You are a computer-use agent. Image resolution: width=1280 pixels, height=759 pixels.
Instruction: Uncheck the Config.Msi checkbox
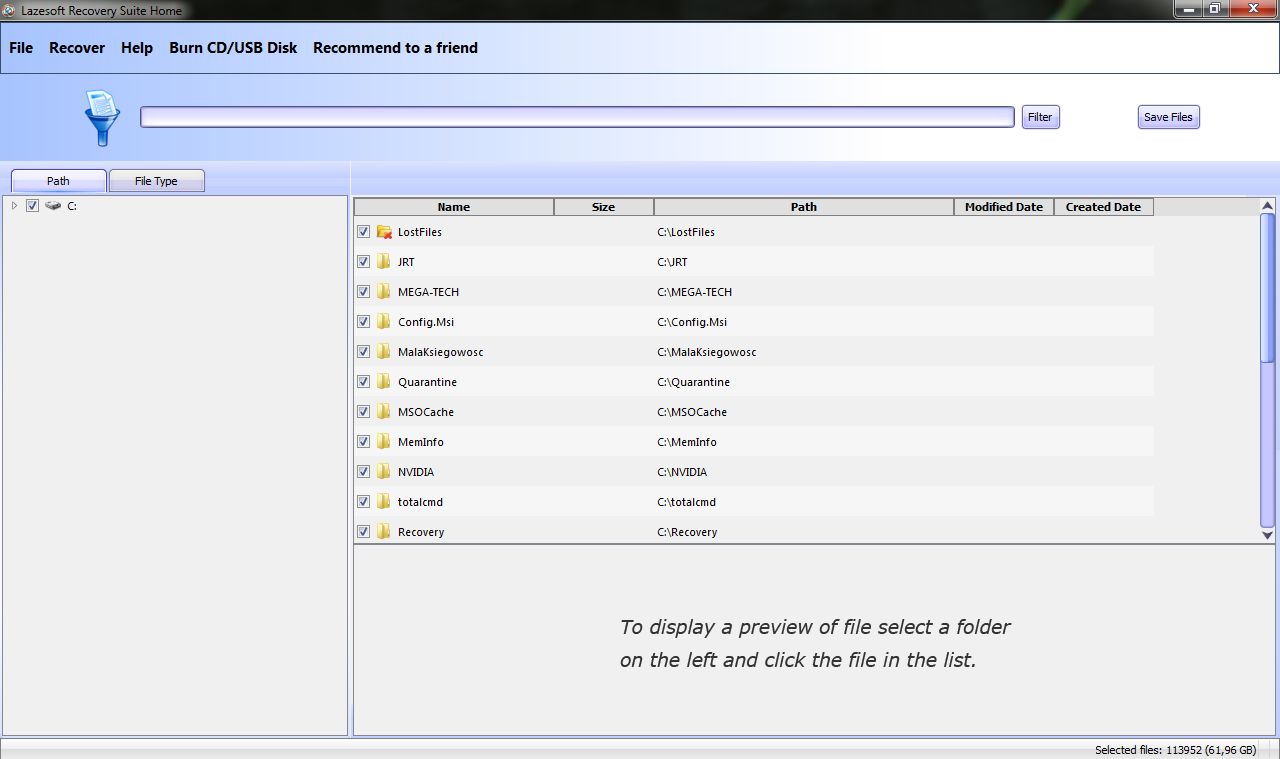[x=364, y=322]
